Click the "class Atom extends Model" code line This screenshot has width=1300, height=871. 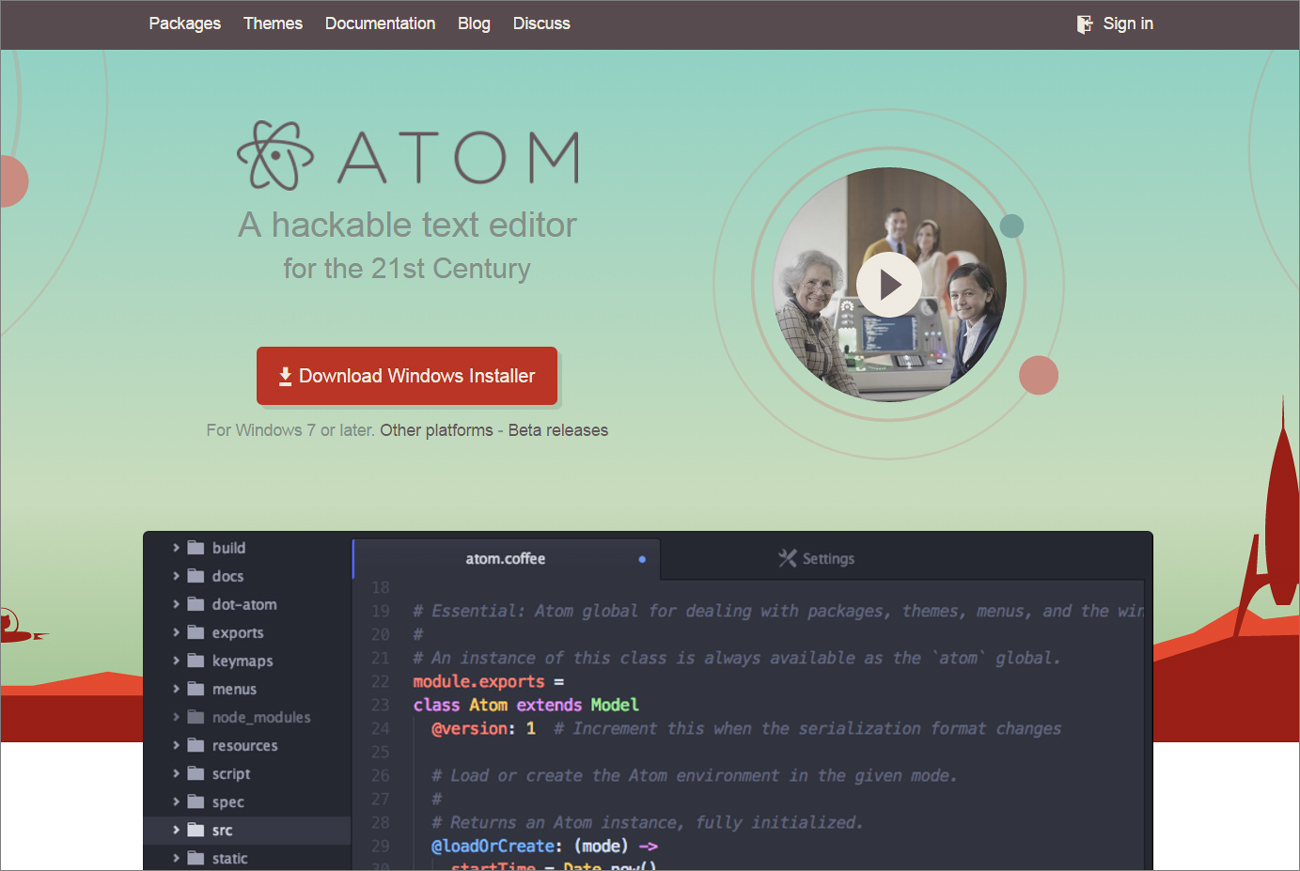526,705
